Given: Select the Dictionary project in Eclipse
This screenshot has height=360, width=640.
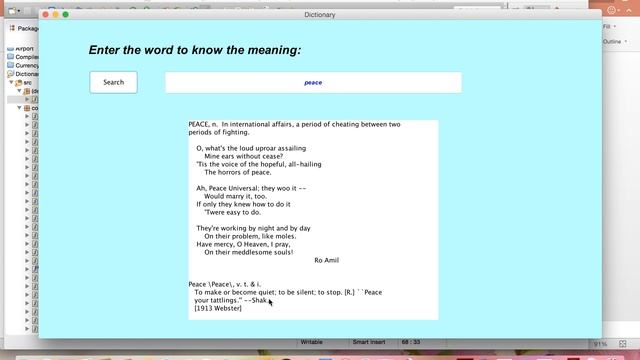Looking at the screenshot, I should (x=22, y=74).
